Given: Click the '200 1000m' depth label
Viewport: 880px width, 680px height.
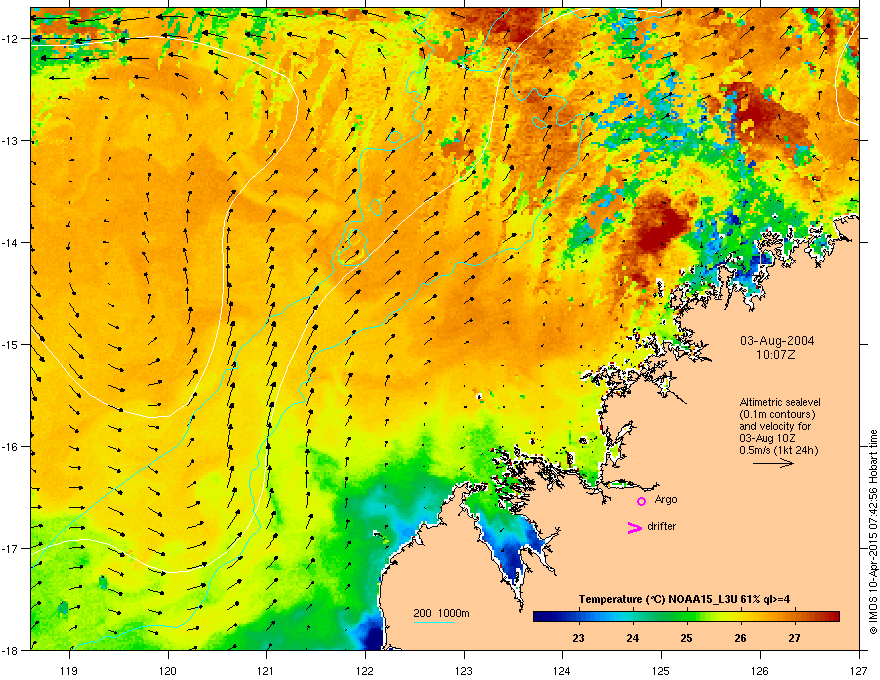Looking at the screenshot, I should tap(441, 613).
